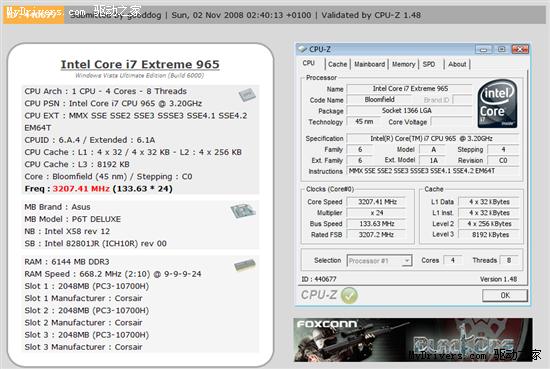Open the Memory tab
The height and width of the screenshot is (369, 550).
(x=403, y=64)
